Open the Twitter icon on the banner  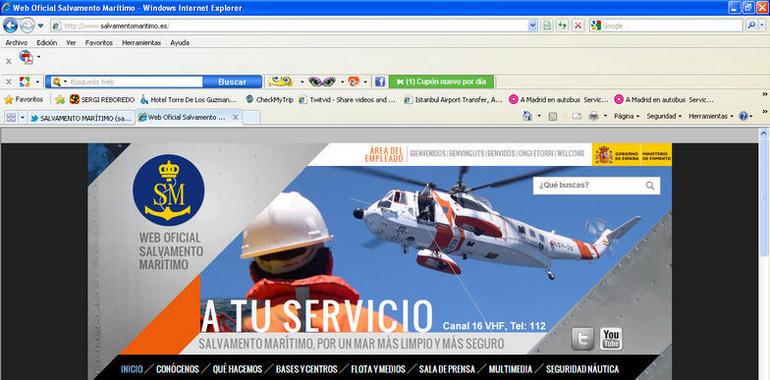point(582,339)
